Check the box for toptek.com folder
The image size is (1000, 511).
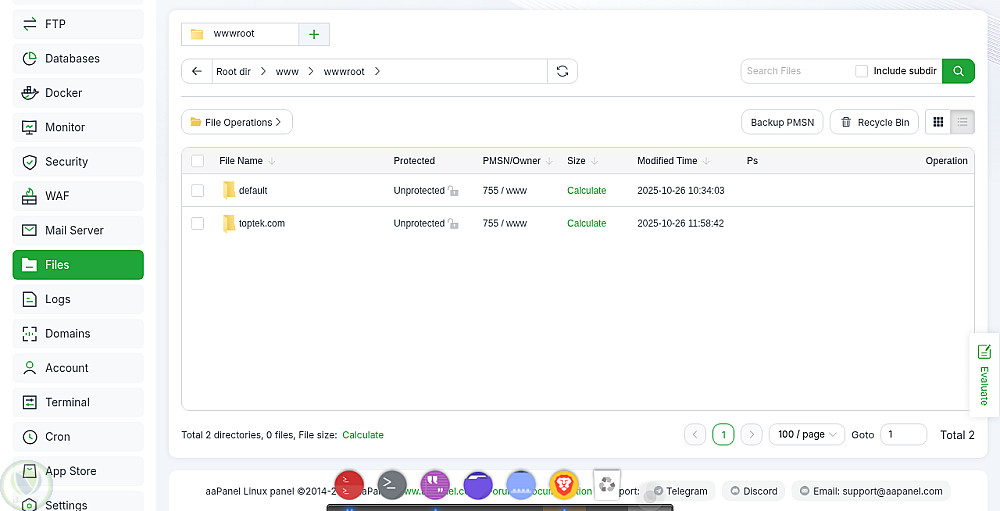pos(198,223)
